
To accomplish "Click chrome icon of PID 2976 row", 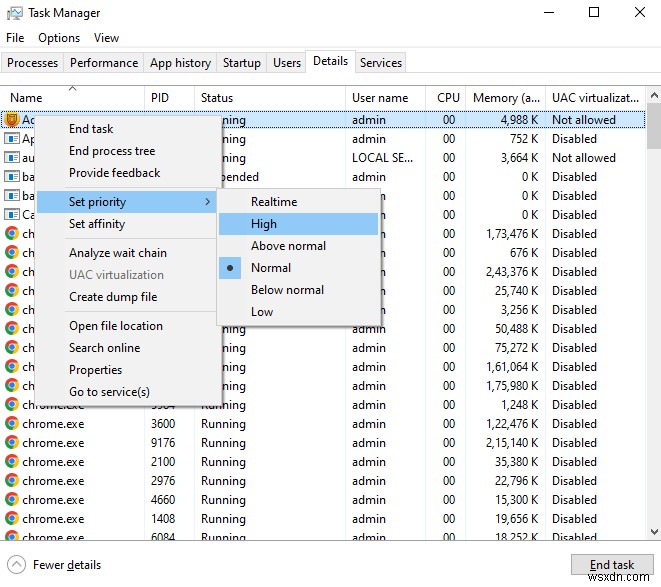I will (x=12, y=480).
